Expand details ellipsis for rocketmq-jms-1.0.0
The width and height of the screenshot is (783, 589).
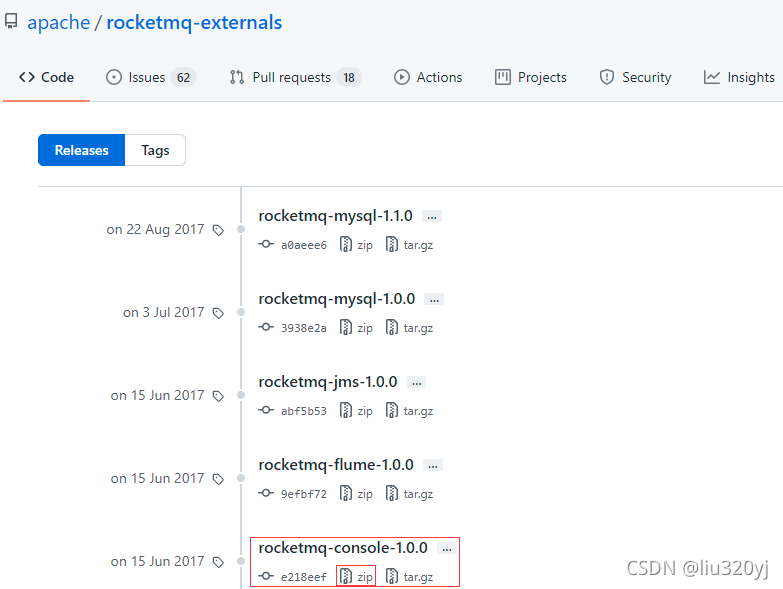pos(416,382)
